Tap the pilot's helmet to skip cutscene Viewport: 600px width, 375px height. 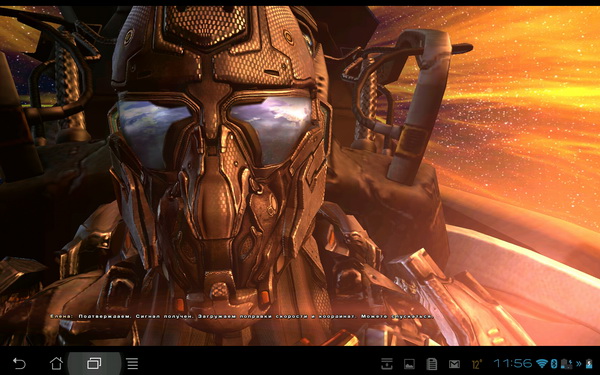tap(219, 153)
